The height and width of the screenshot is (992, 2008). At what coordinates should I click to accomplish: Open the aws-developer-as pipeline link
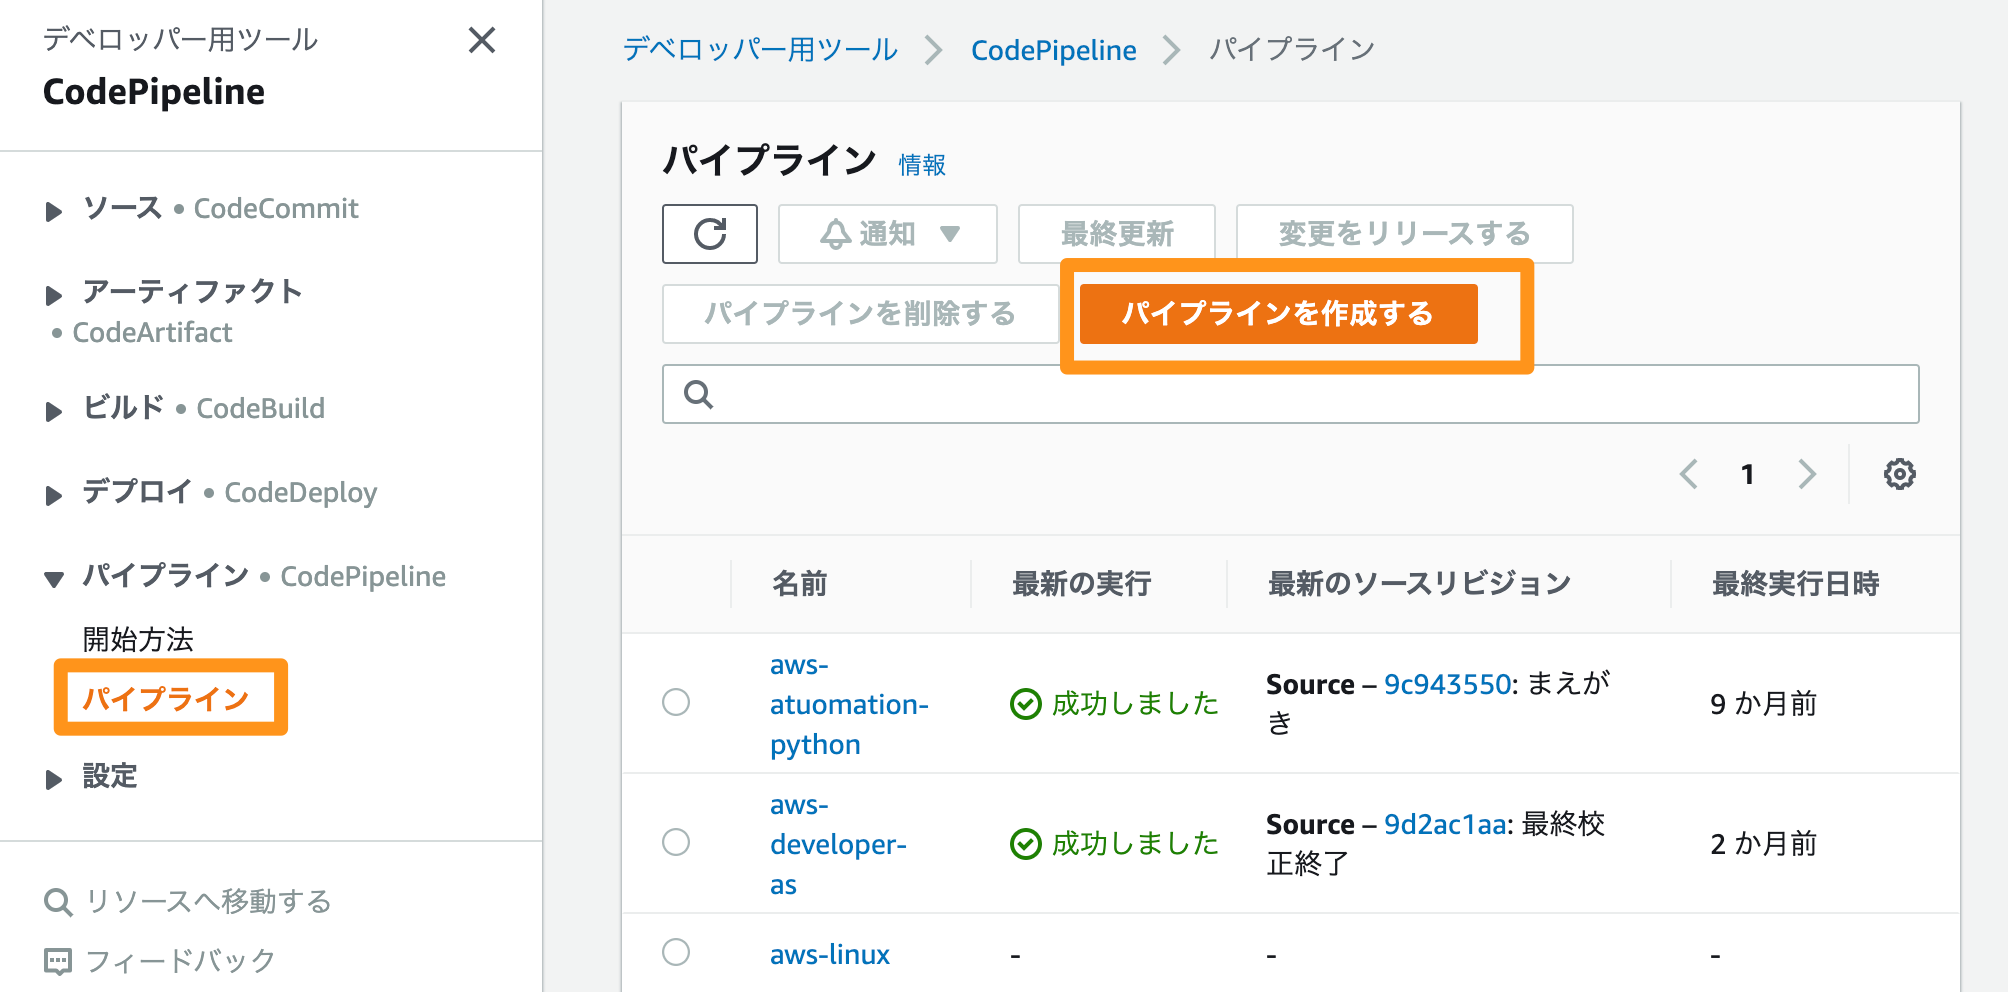(838, 844)
